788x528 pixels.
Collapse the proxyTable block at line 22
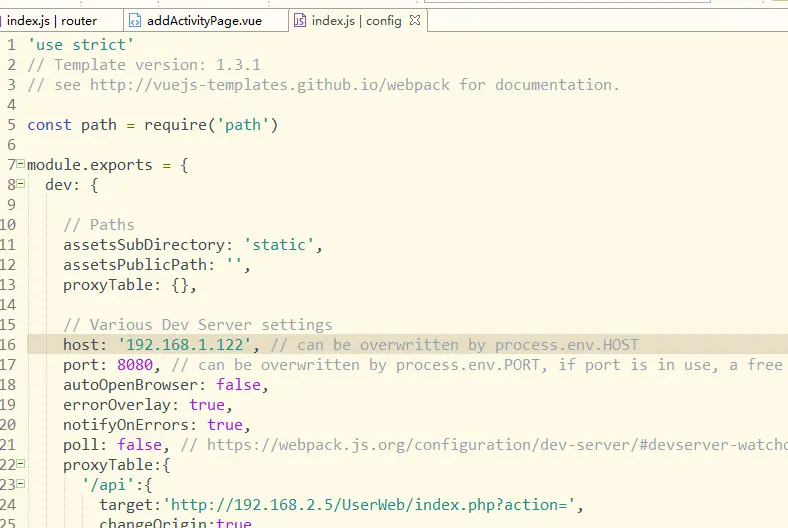point(21,464)
